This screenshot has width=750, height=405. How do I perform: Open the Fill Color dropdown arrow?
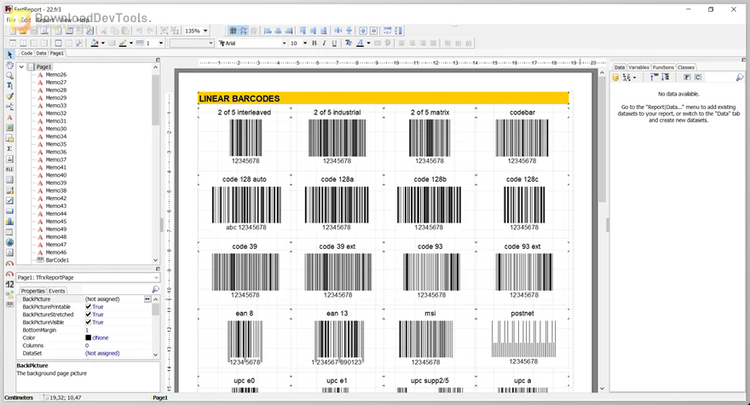[103, 43]
